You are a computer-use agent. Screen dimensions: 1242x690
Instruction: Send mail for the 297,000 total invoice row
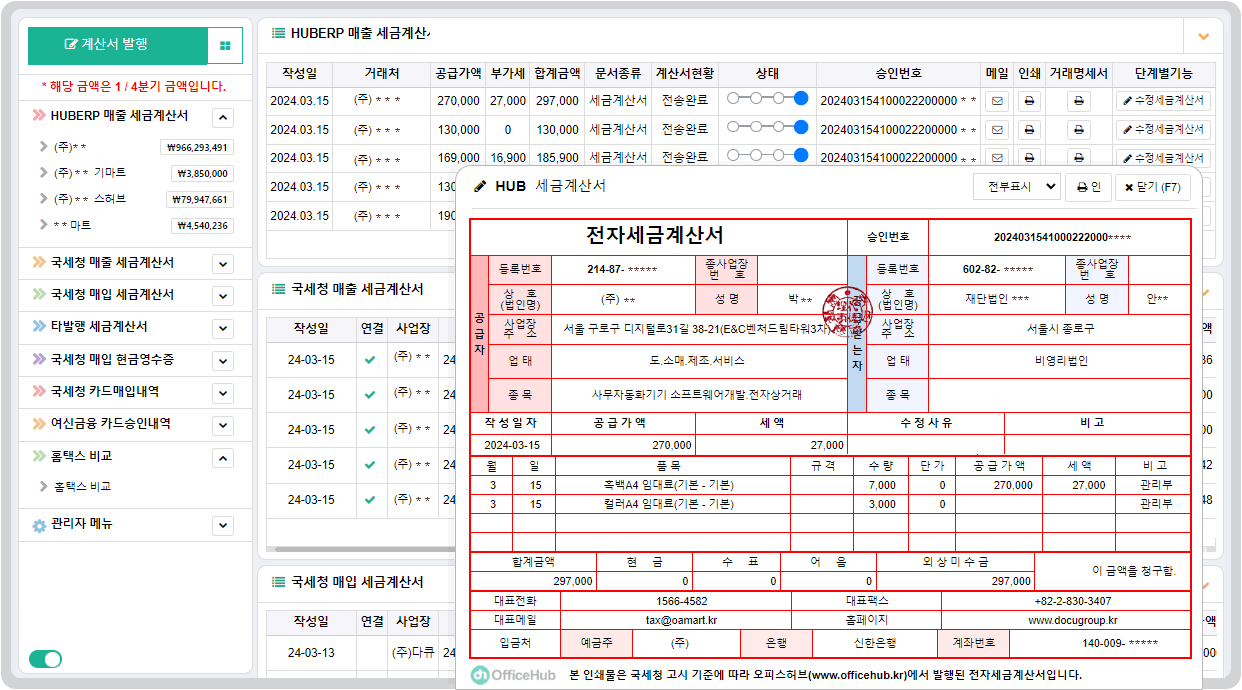(996, 101)
